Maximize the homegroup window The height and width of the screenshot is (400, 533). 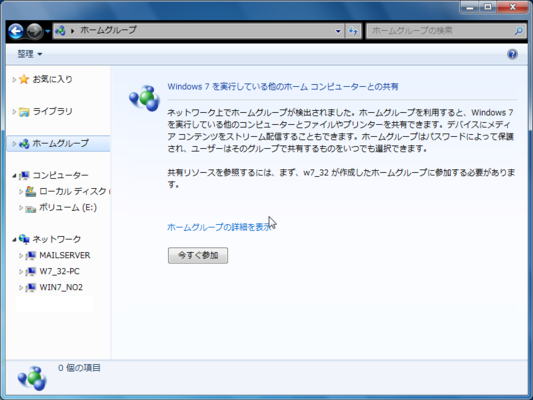pos(488,7)
